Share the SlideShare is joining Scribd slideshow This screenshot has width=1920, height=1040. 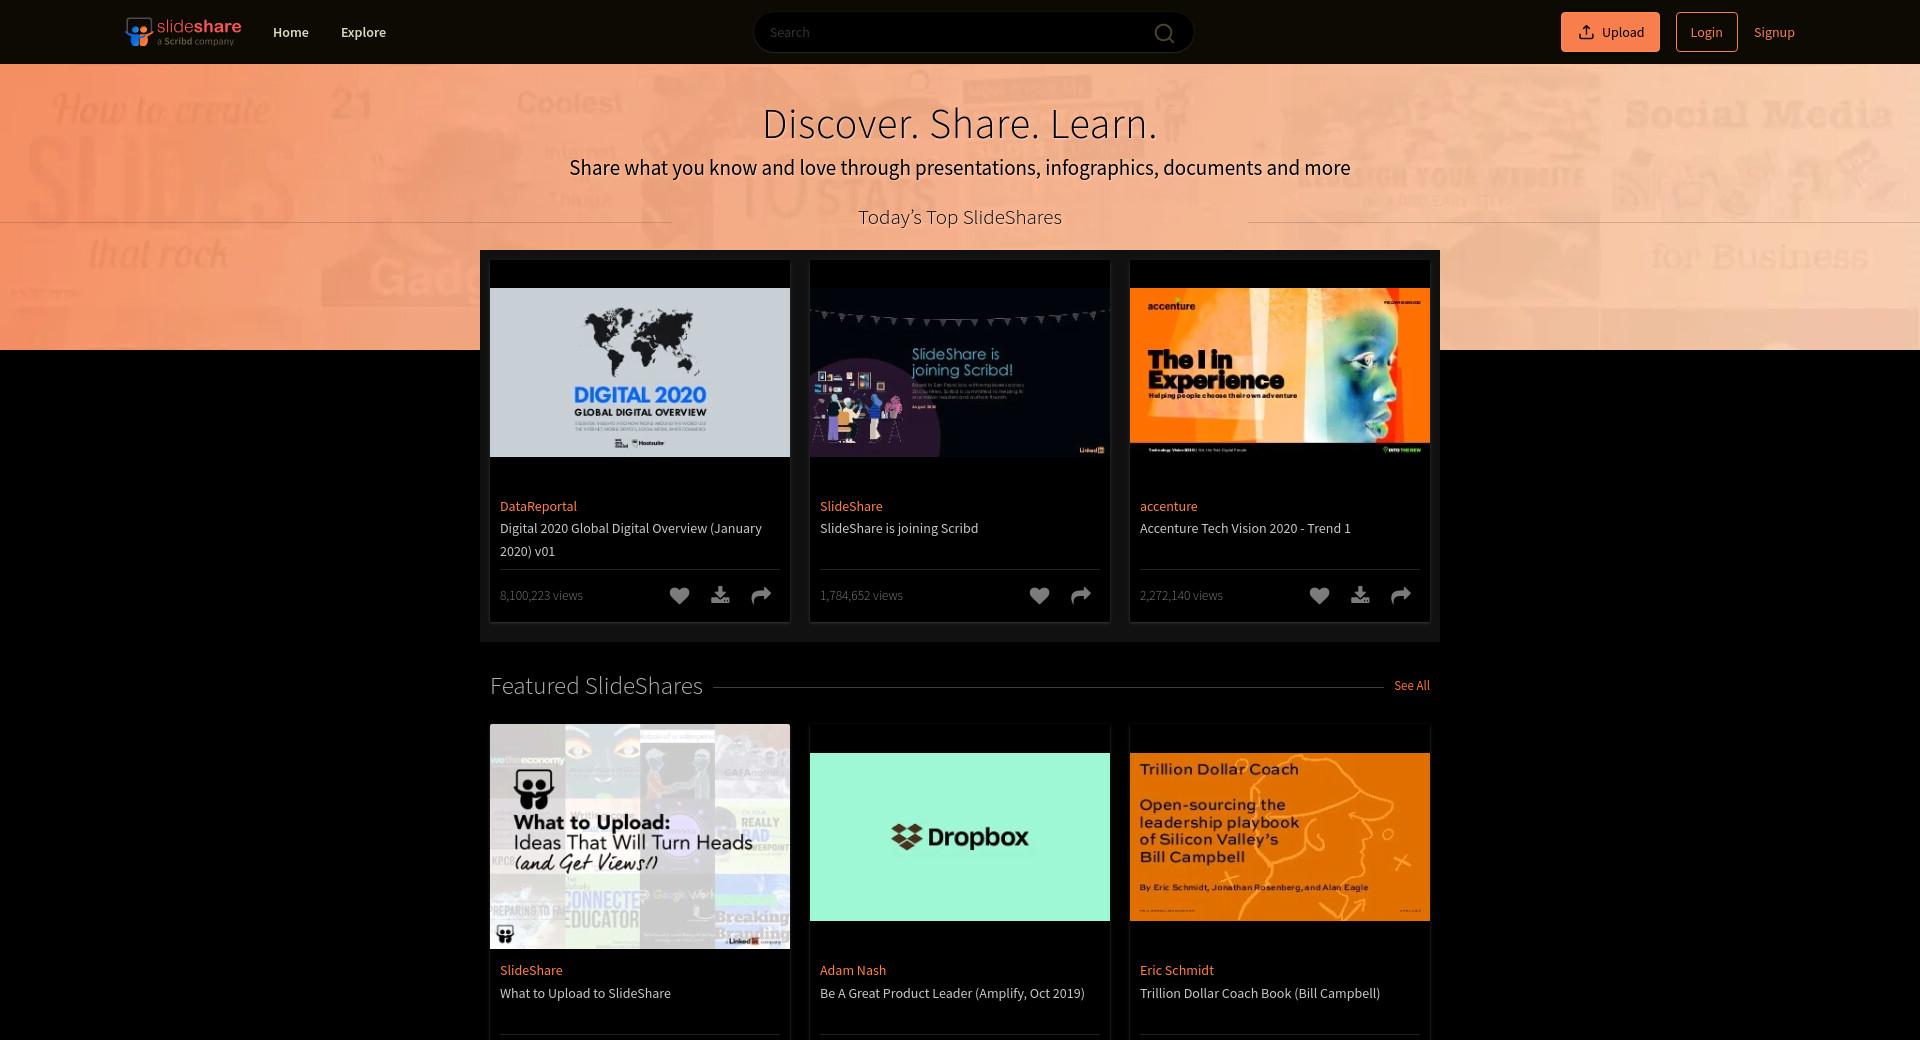[1081, 596]
